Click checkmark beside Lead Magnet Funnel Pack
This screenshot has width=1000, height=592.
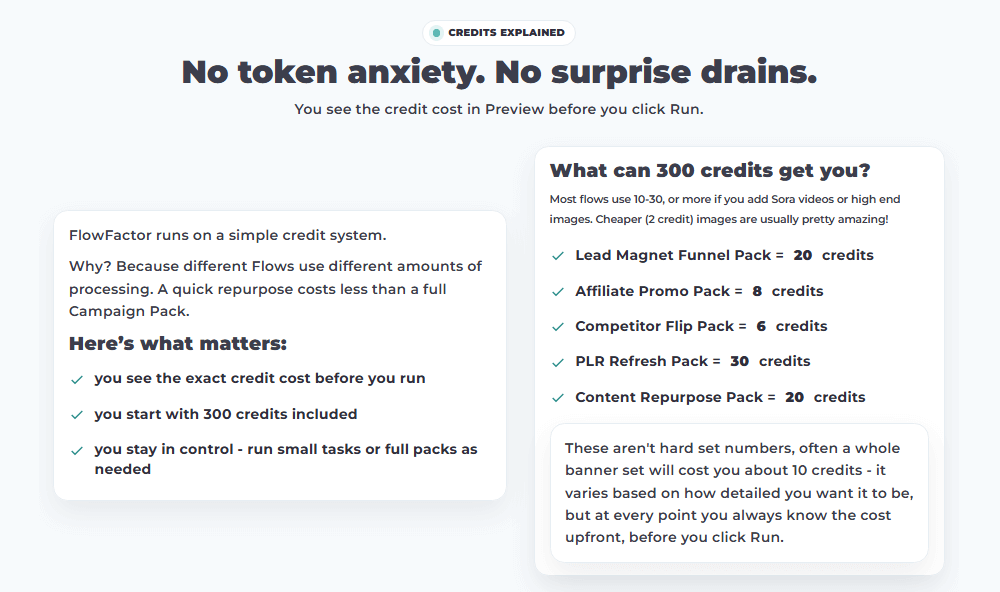558,256
